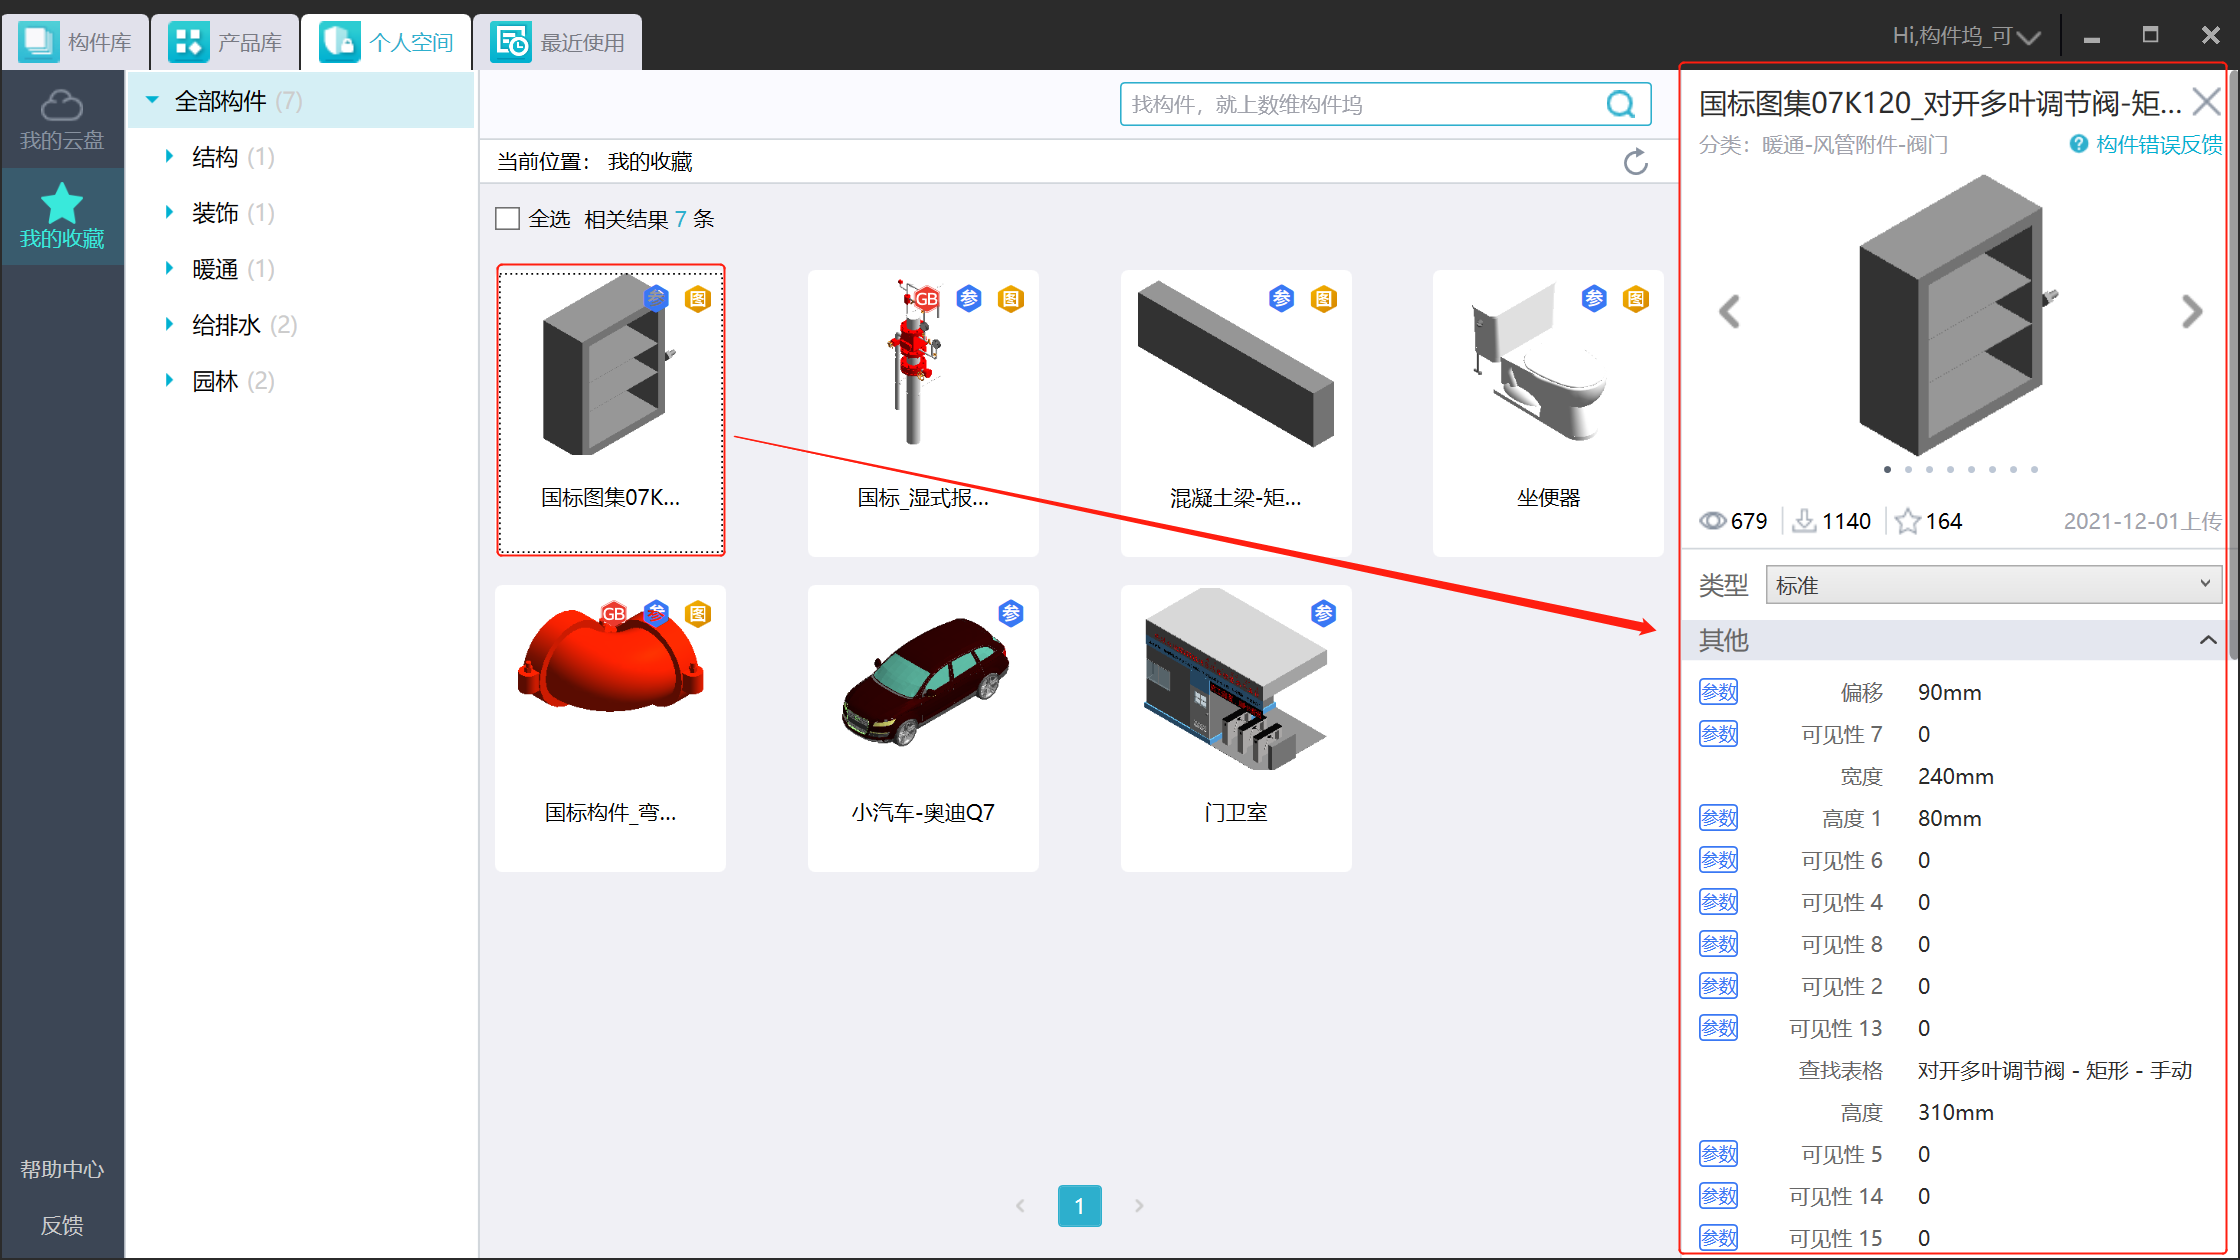Click 参 badge on 门卫室 card
This screenshot has width=2240, height=1260.
point(1324,613)
